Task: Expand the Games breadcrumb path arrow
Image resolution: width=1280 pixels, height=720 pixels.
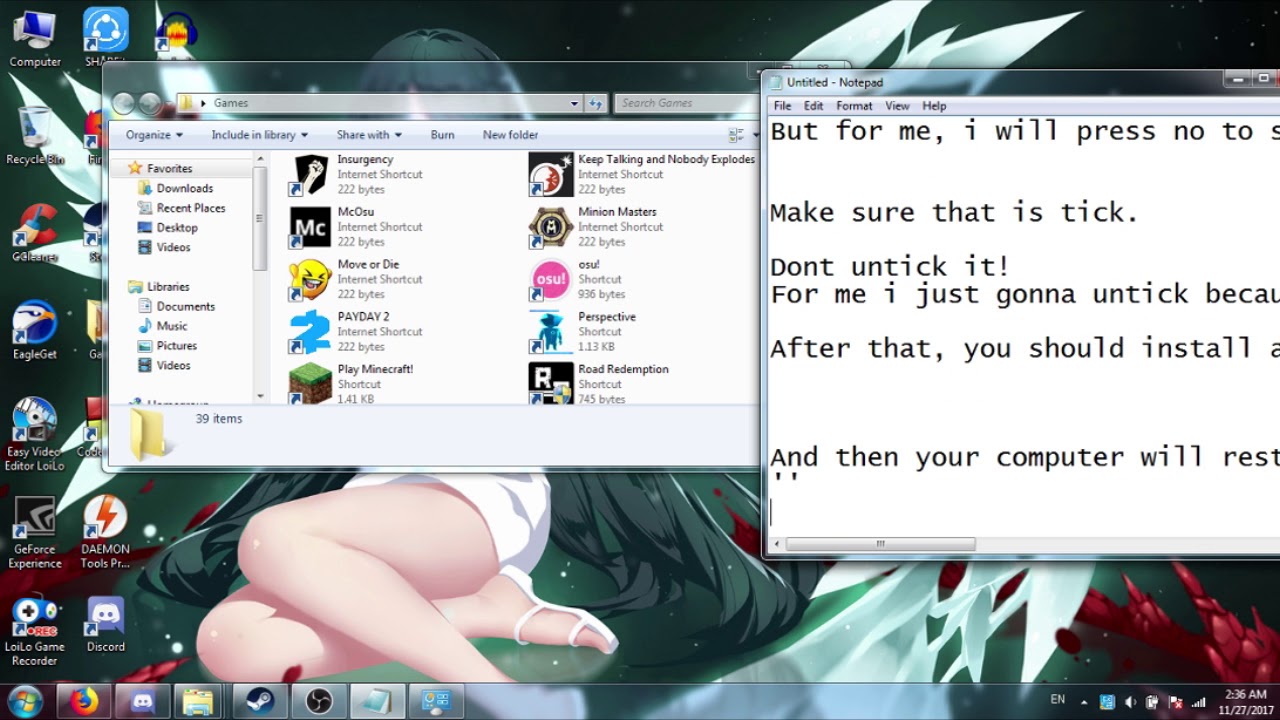Action: [204, 103]
